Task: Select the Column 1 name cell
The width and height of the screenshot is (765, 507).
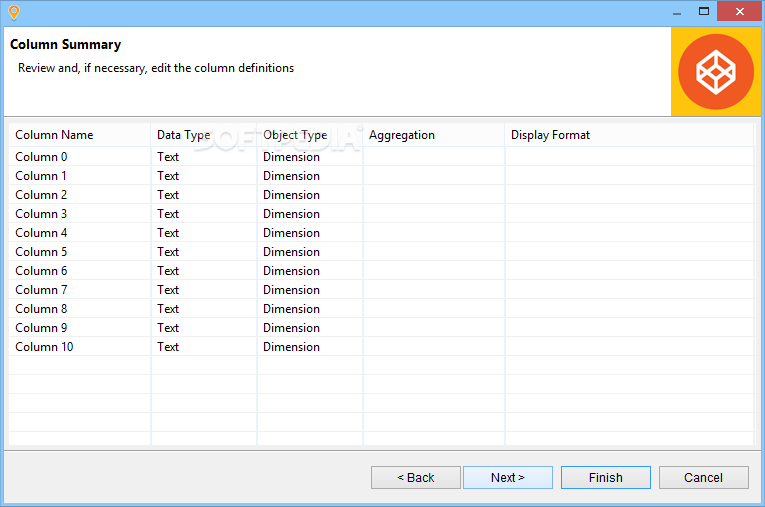Action: (x=80, y=176)
